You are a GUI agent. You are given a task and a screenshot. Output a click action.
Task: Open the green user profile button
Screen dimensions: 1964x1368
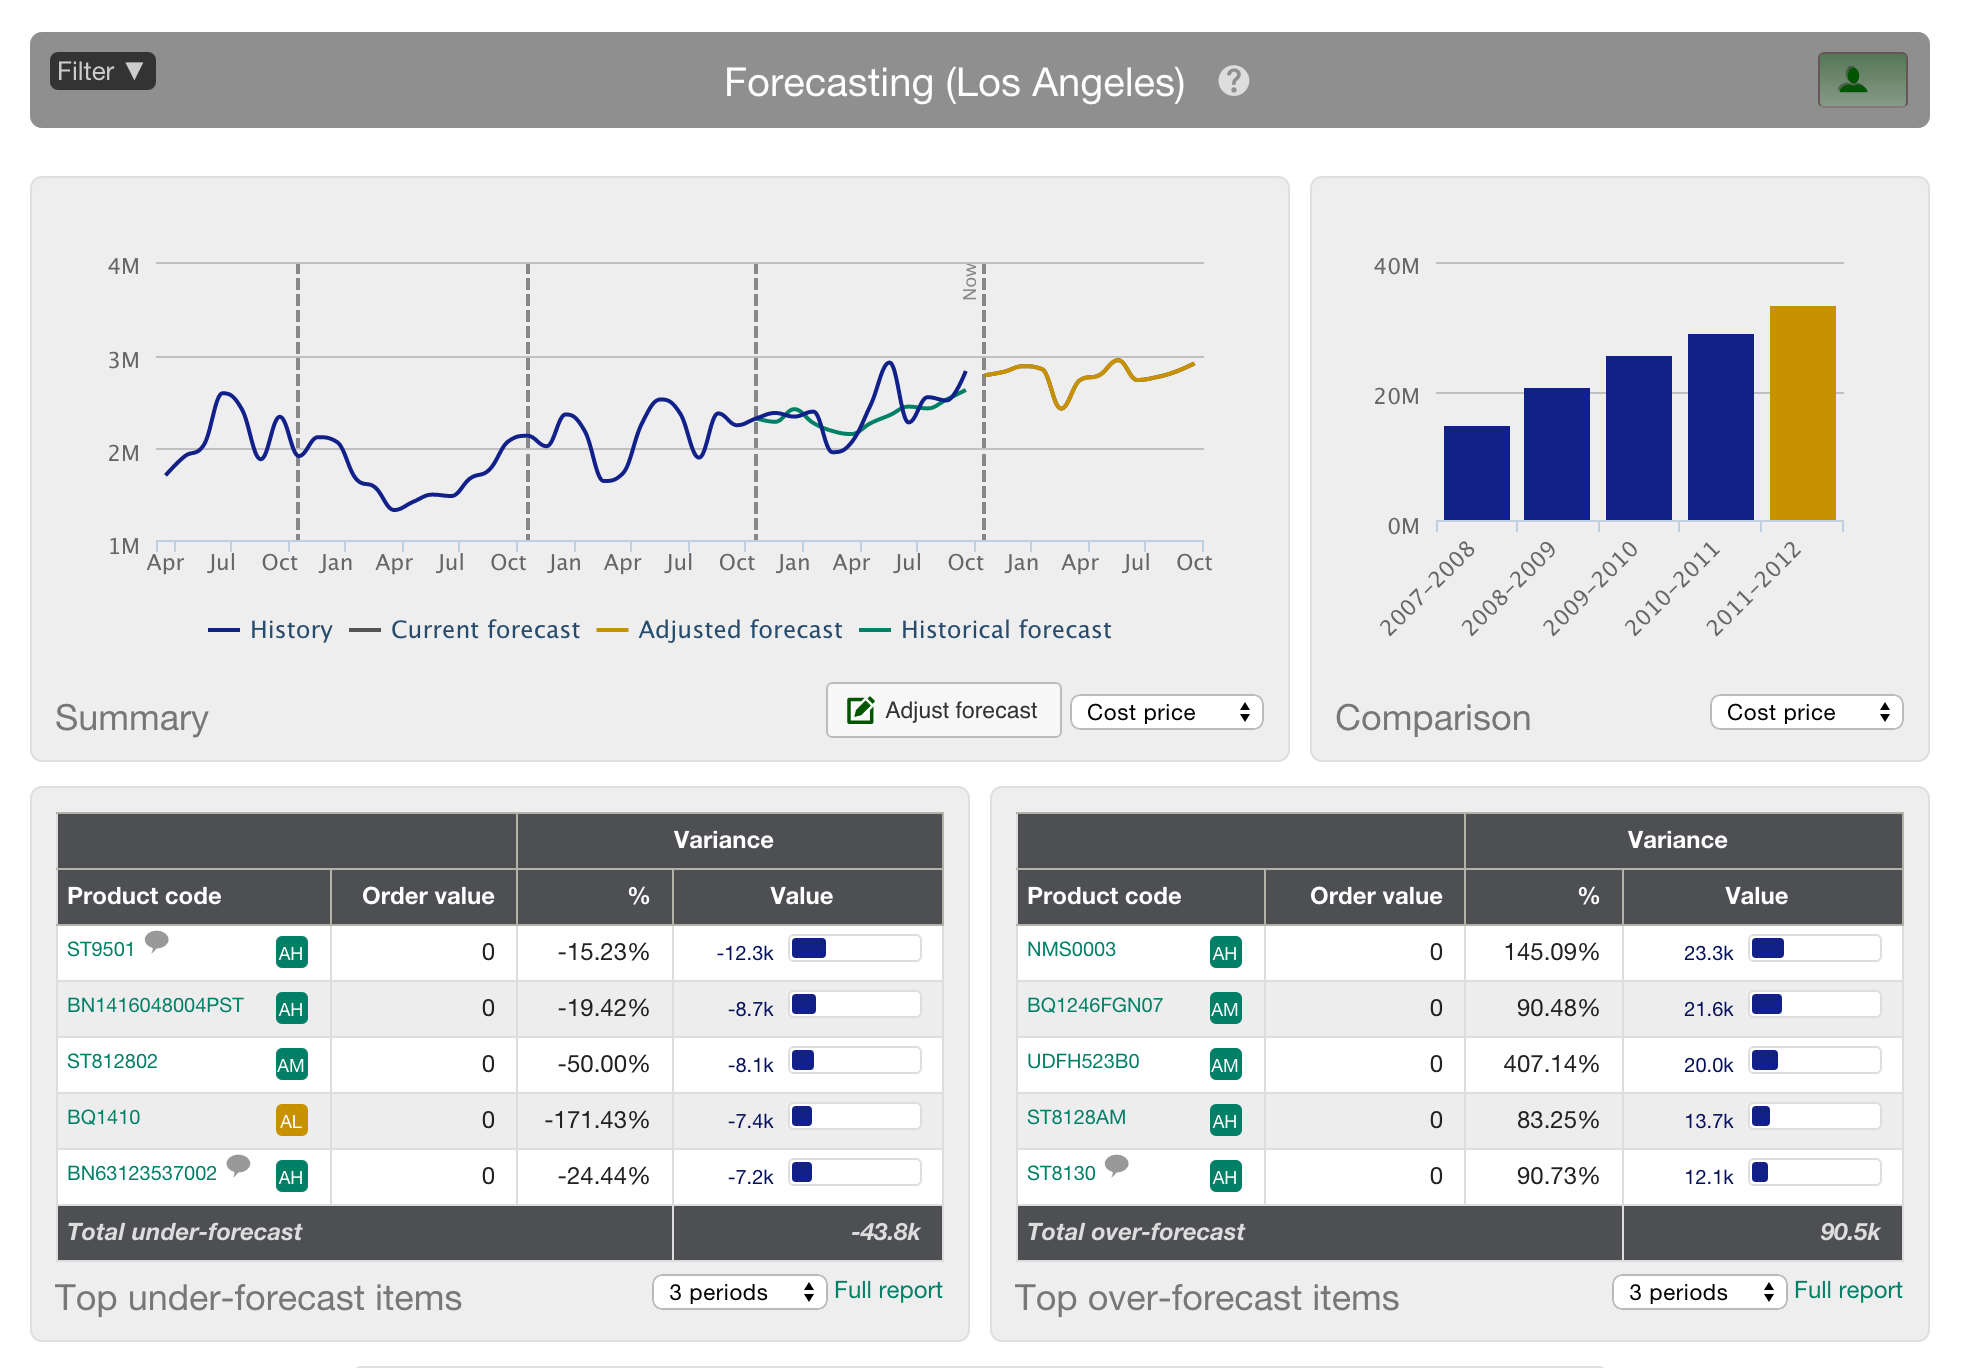[1861, 80]
